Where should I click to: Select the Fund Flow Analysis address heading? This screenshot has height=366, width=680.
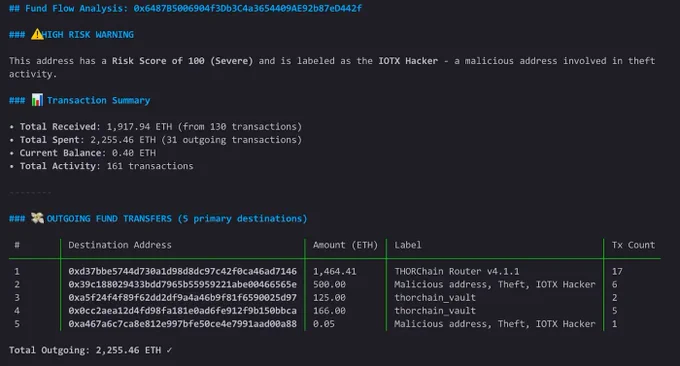click(185, 8)
